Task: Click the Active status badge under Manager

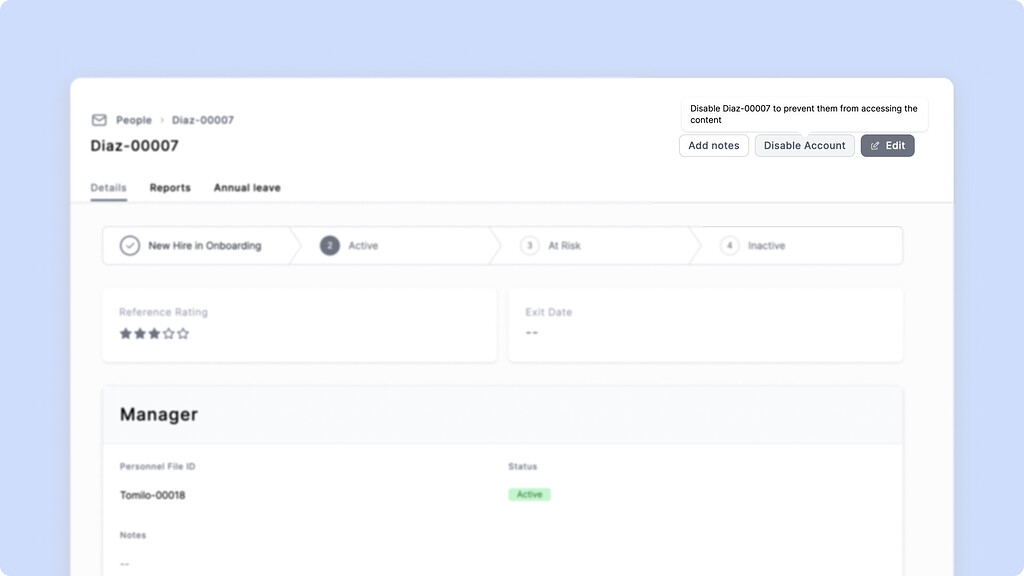Action: coord(529,494)
